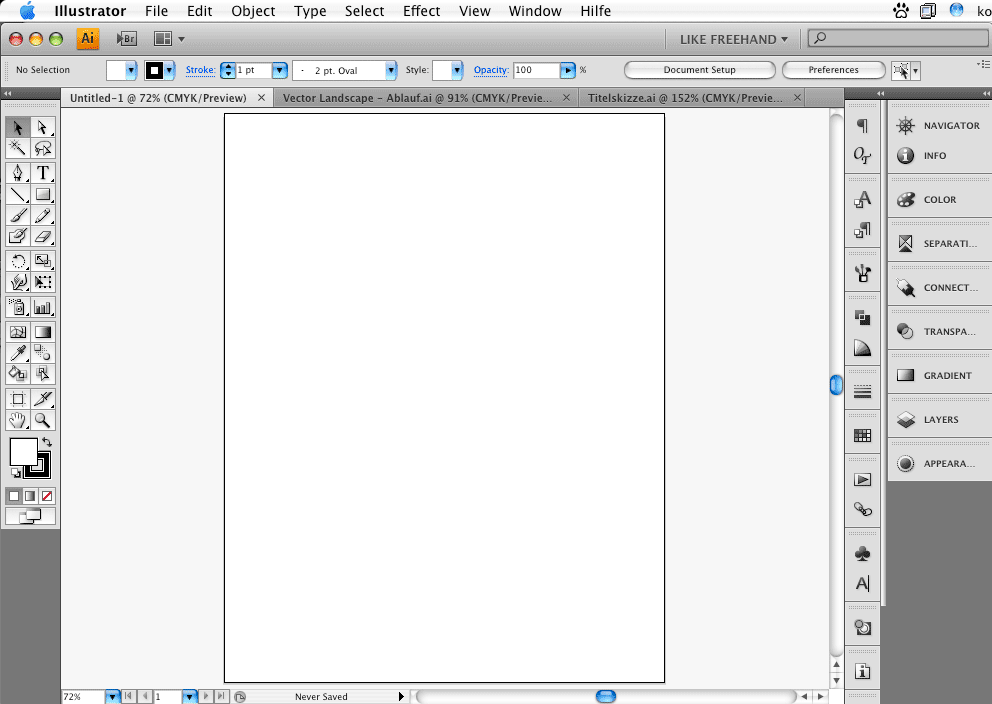Click the Opacity value input field
This screenshot has height=704, width=992.
pos(535,70)
